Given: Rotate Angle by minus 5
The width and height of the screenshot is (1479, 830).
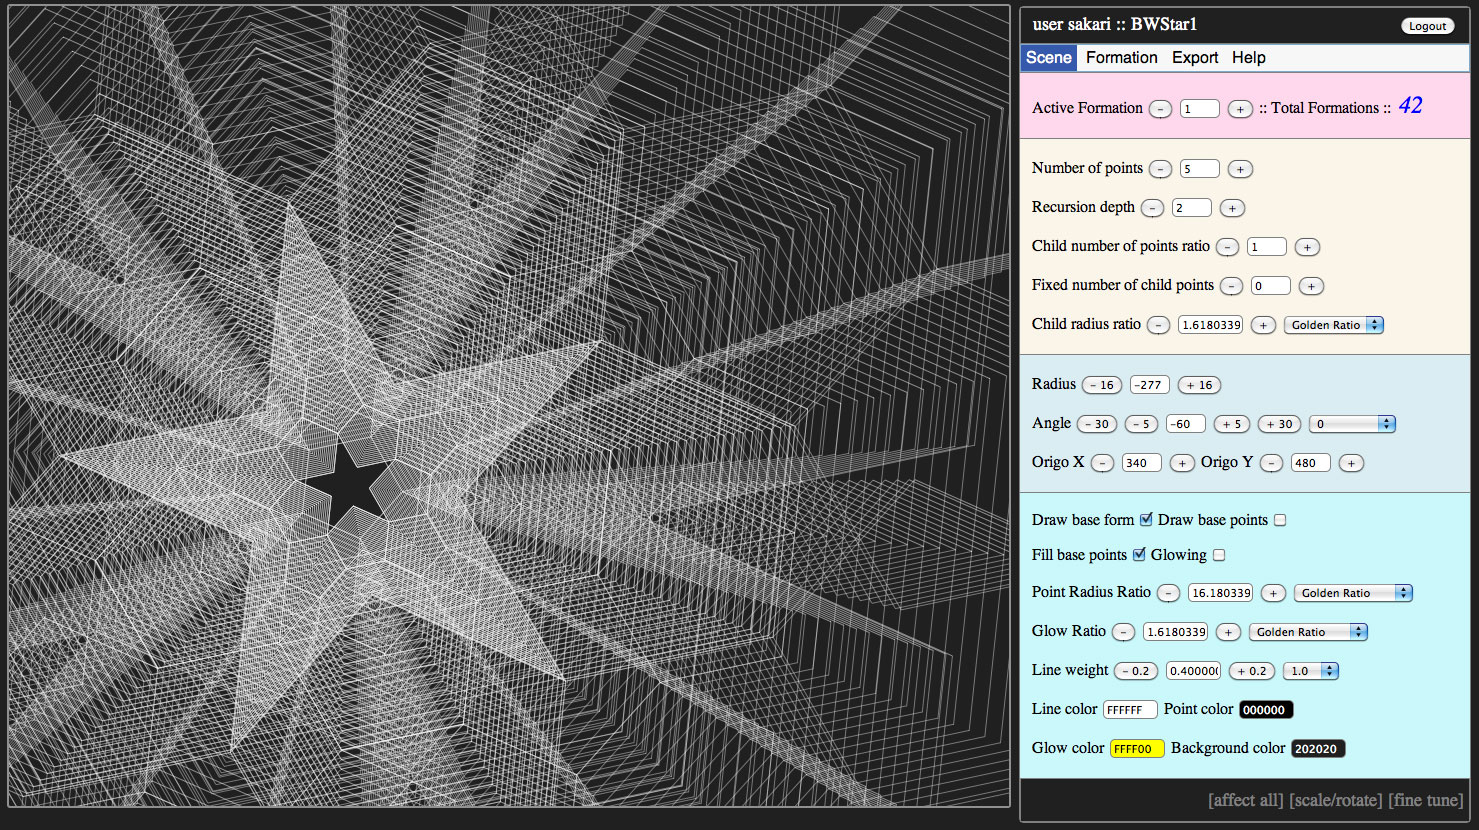Looking at the screenshot, I should point(1141,424).
